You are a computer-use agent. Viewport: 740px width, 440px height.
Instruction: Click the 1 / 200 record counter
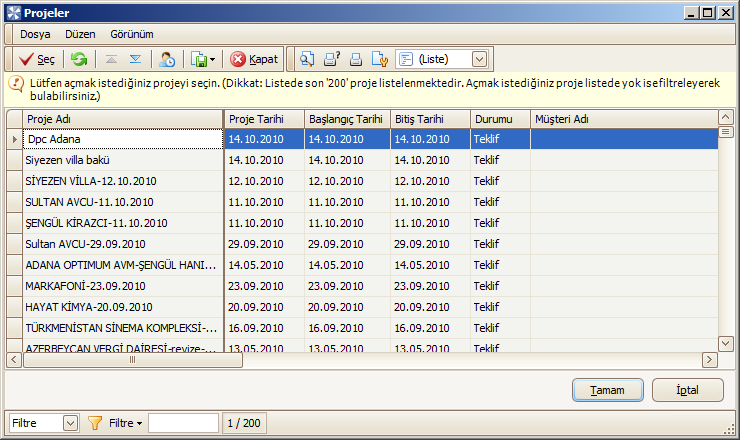[244, 423]
